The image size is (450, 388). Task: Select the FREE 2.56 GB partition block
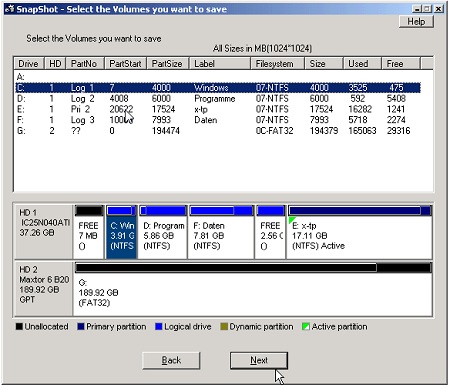[270, 232]
